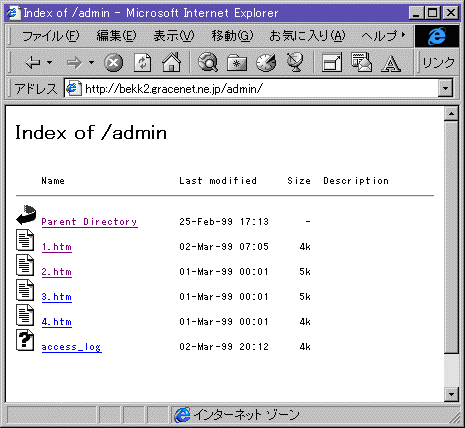
Task: Expand the Forward button history dropdown arrow
Action: pos(91,62)
